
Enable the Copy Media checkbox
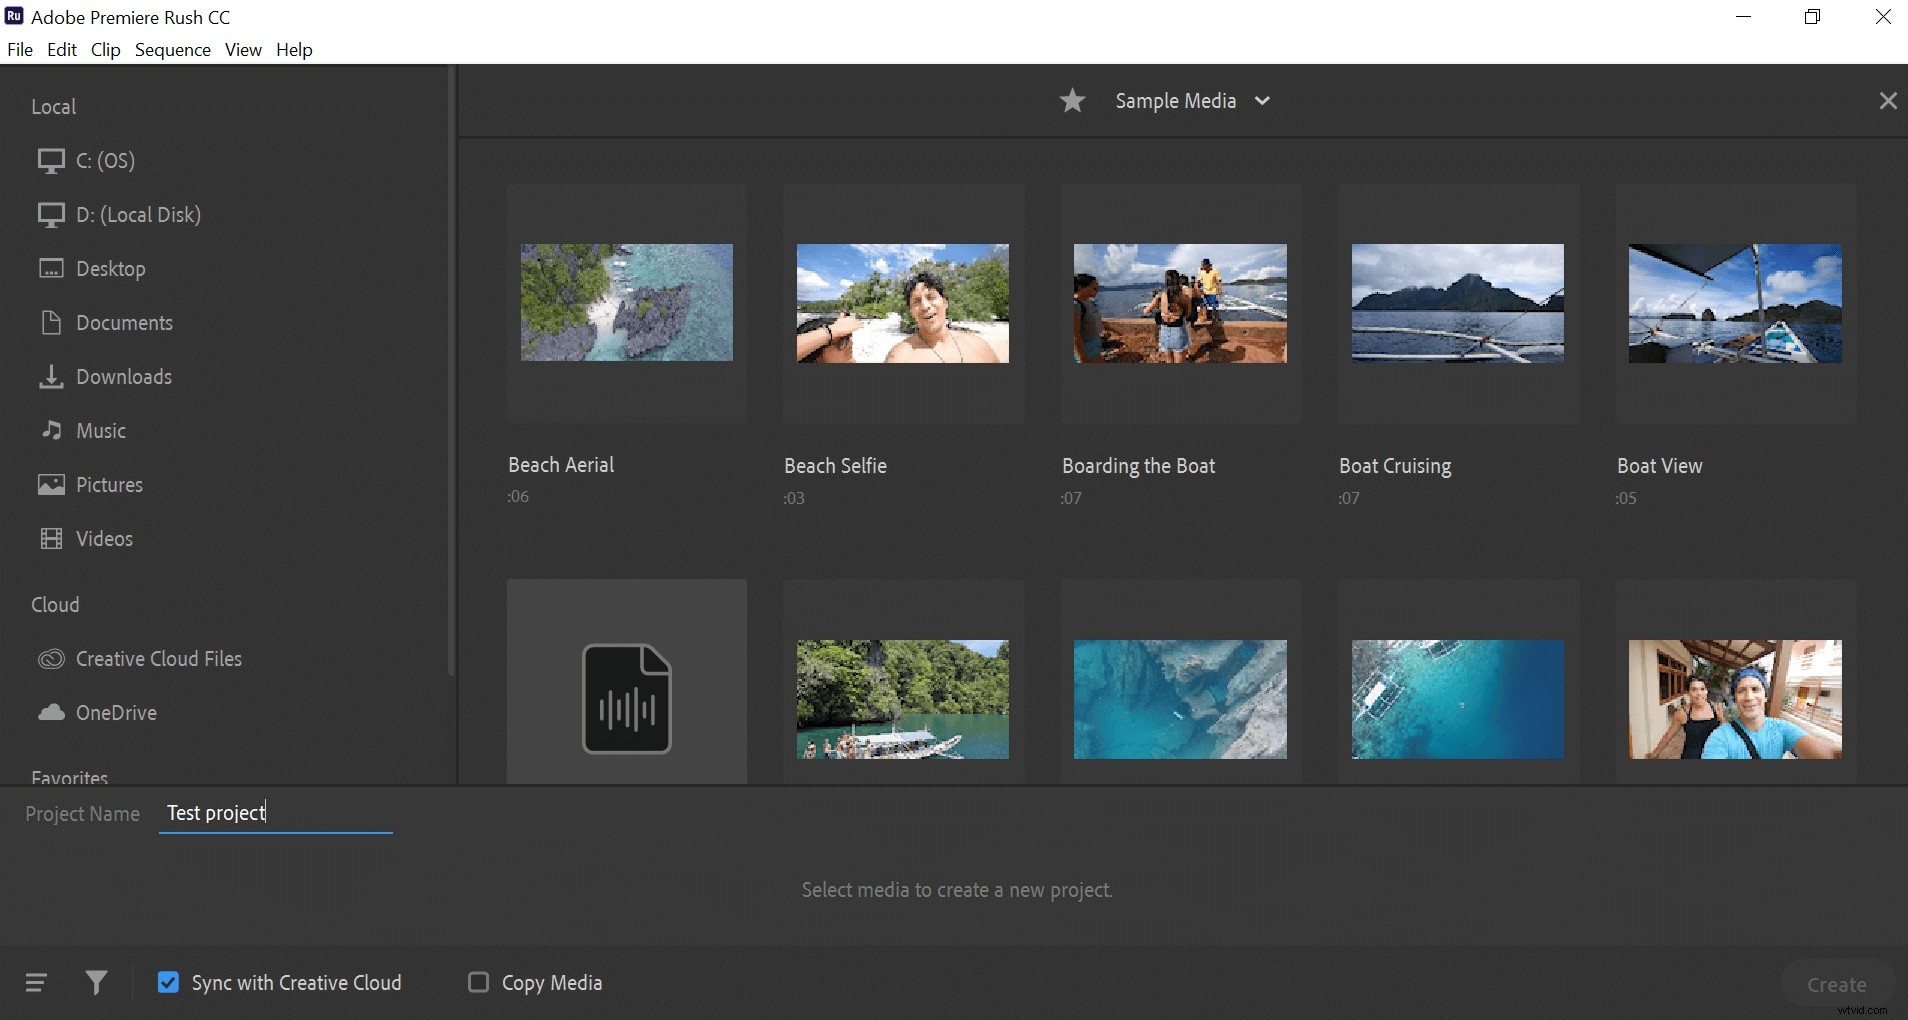click(x=479, y=982)
